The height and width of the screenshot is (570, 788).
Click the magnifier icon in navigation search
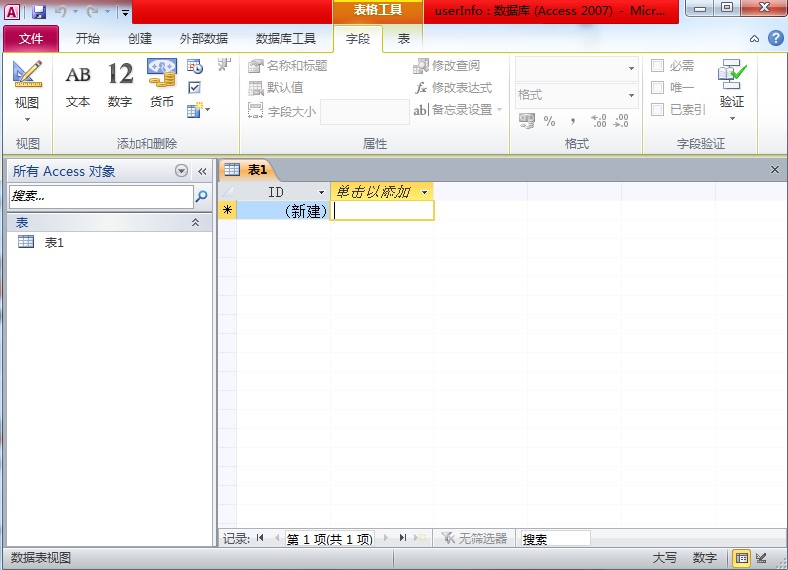(202, 196)
